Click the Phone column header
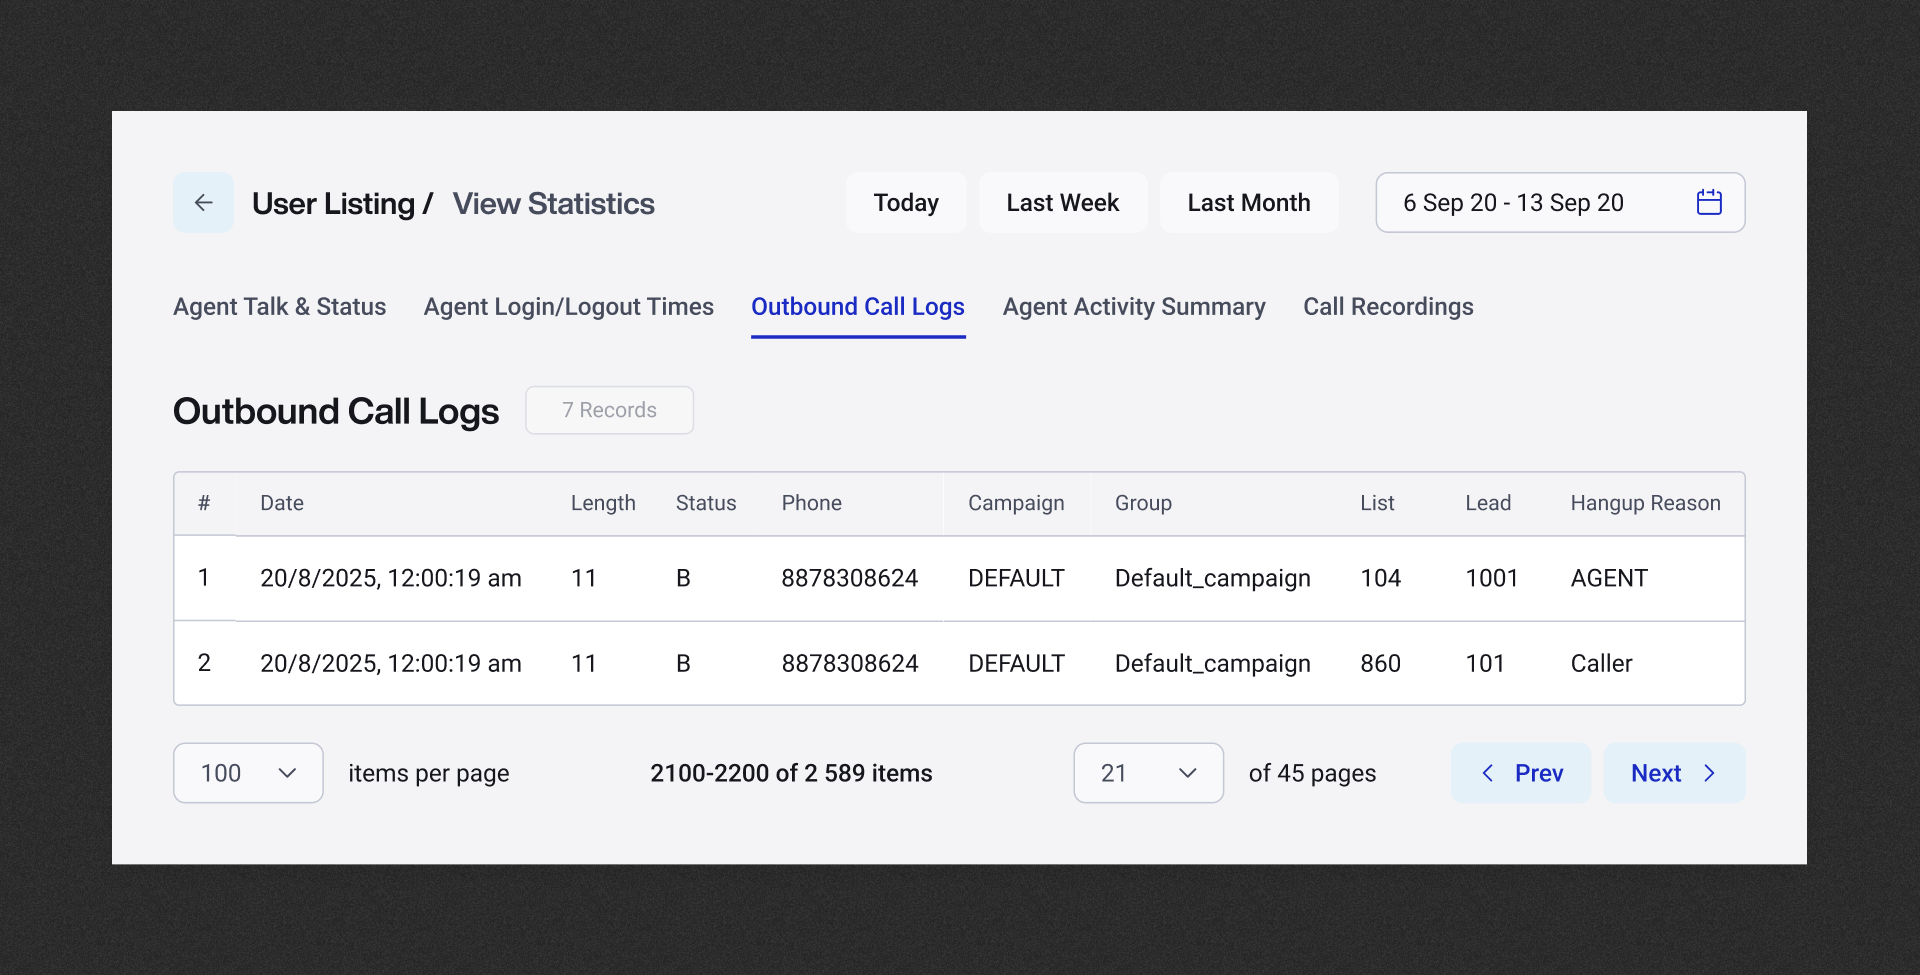Screen dimensions: 1920x975 [811, 503]
